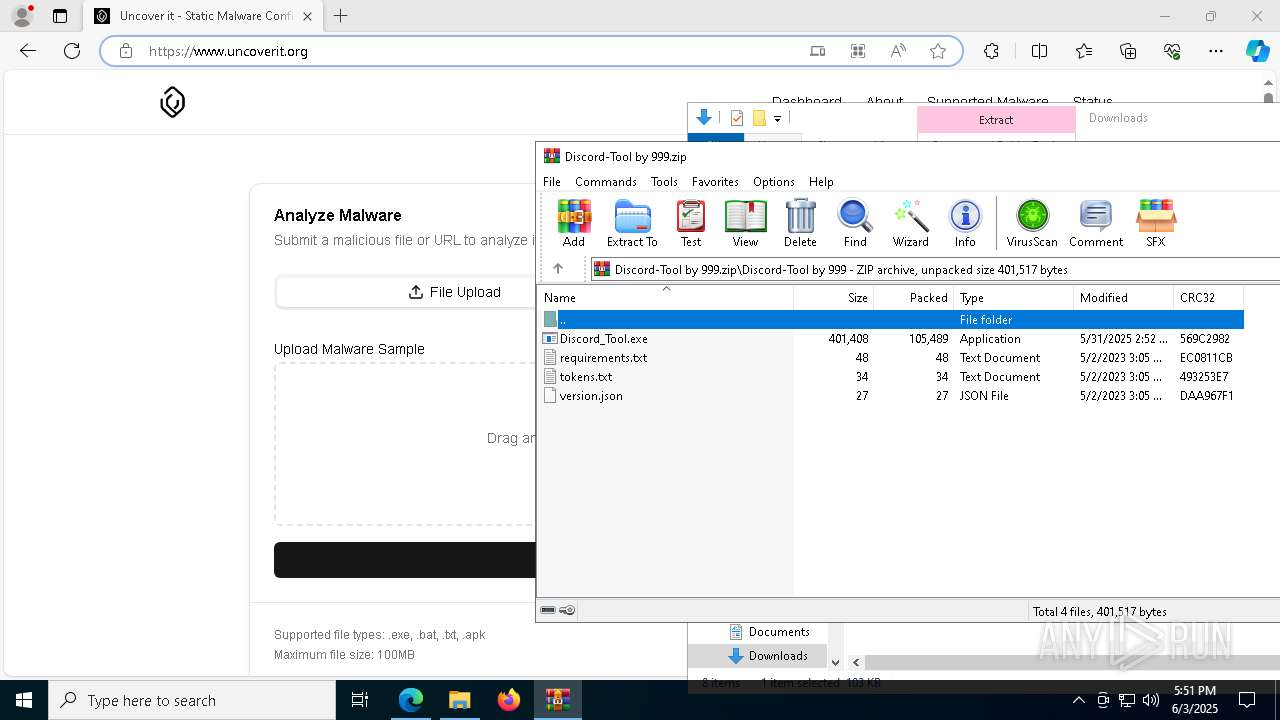Open the File menu in WinRAR

552,182
